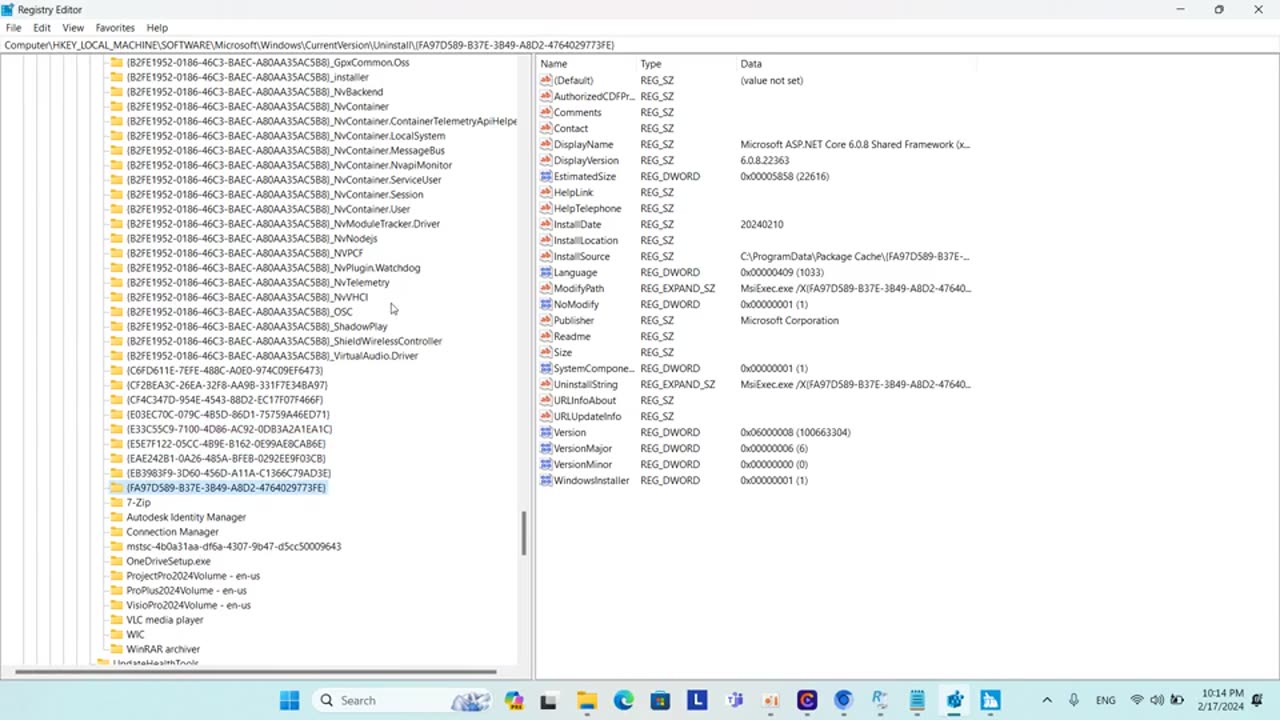
Task: Click the string icon beside DisplayName
Action: tap(546, 144)
